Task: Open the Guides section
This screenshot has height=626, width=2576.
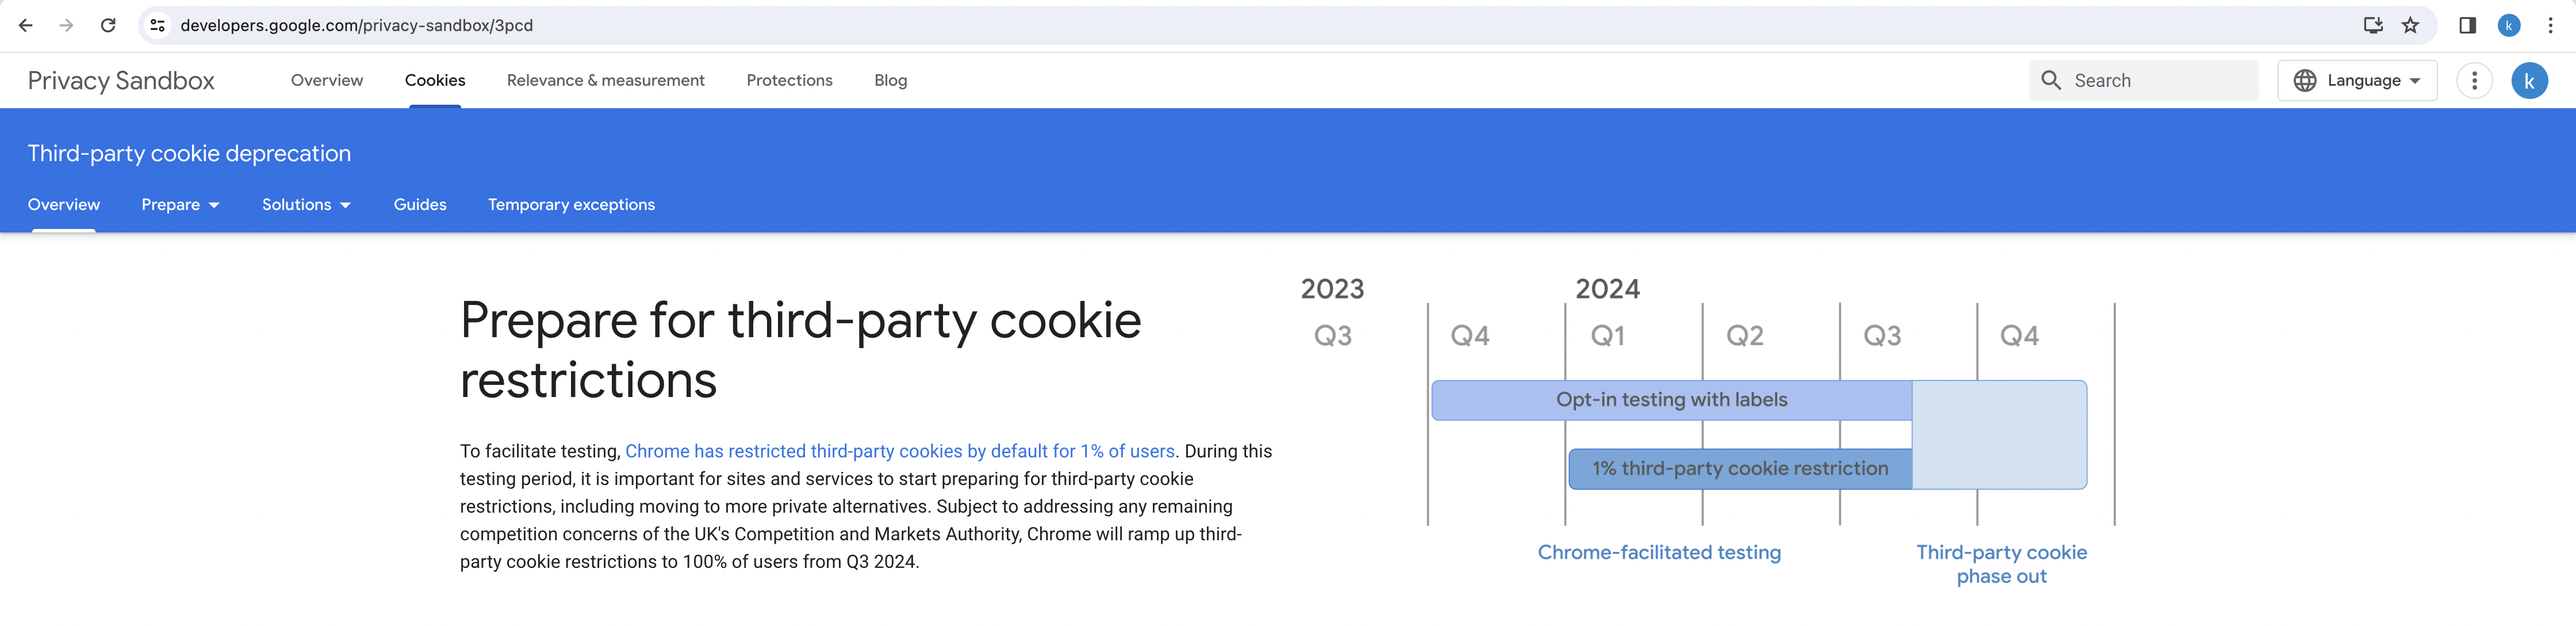Action: [420, 204]
